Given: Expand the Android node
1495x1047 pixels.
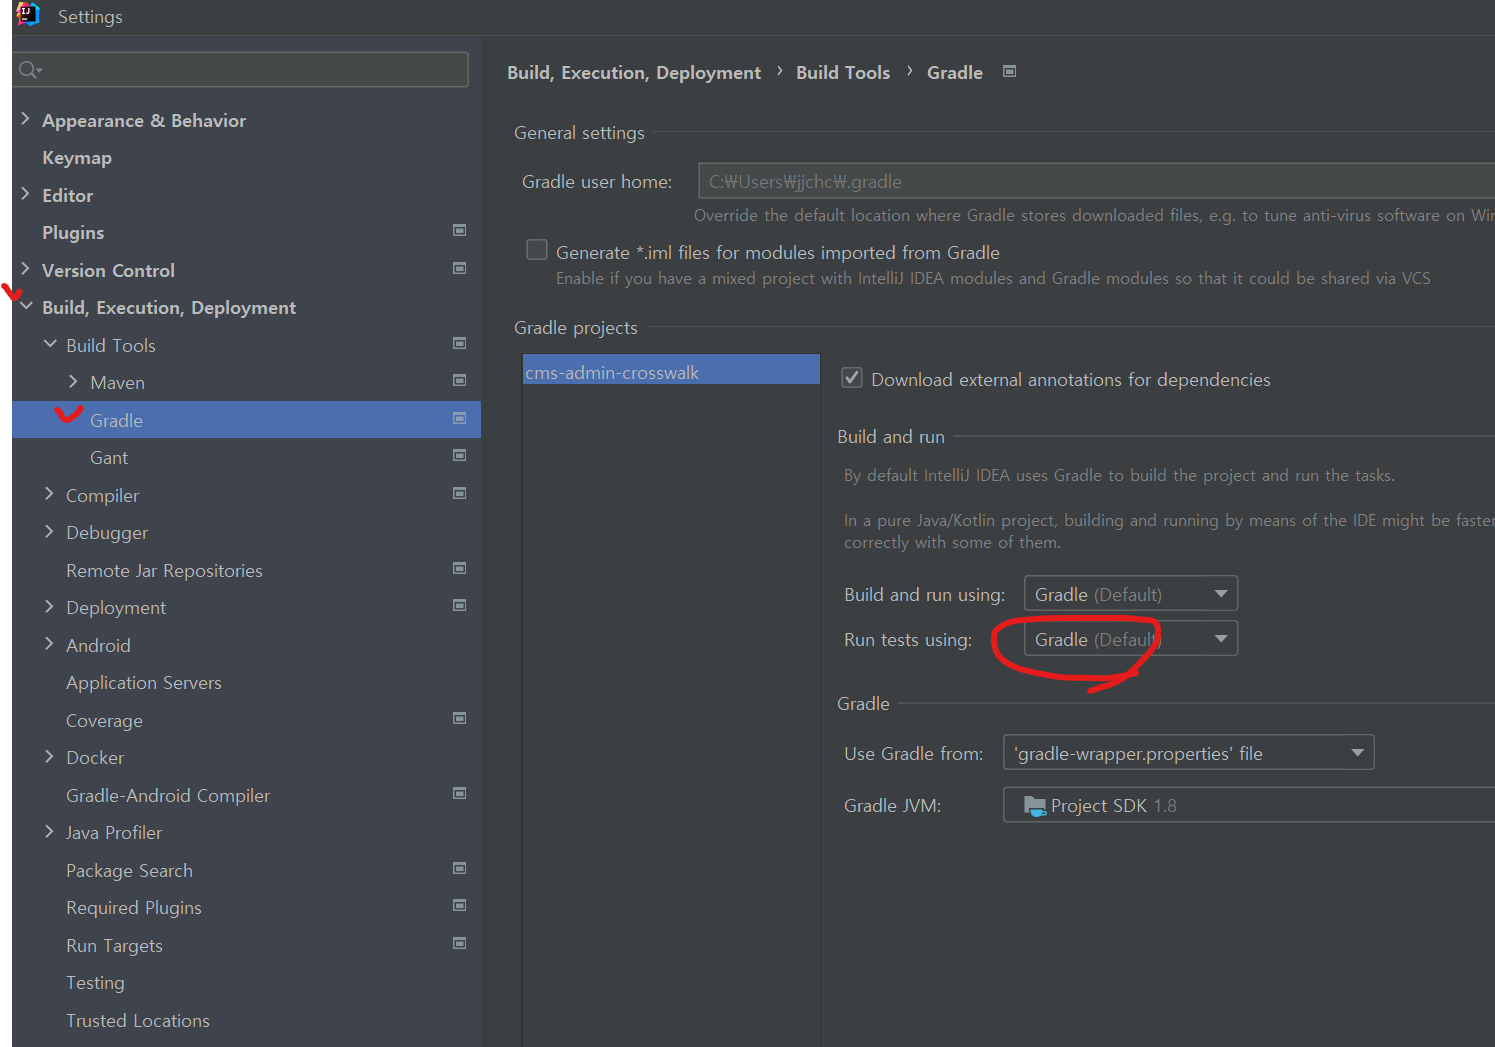Looking at the screenshot, I should 50,644.
